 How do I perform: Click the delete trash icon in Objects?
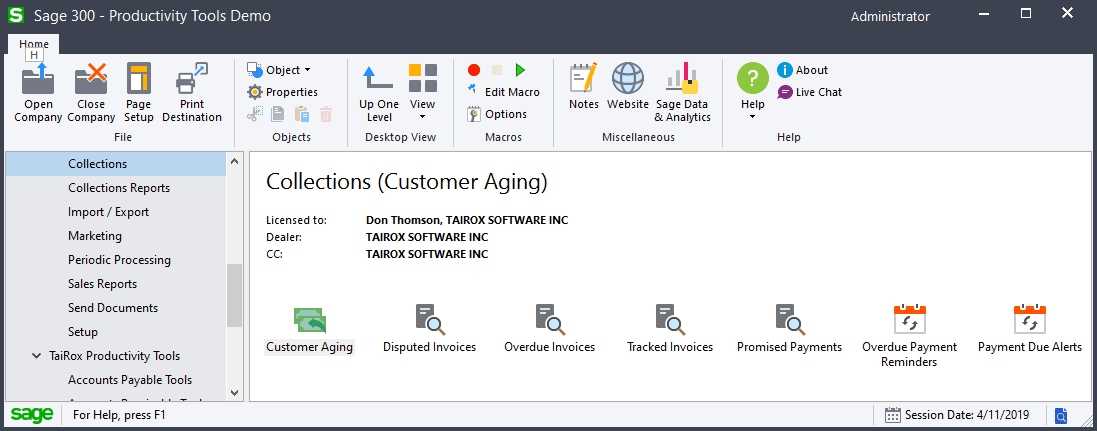click(326, 114)
